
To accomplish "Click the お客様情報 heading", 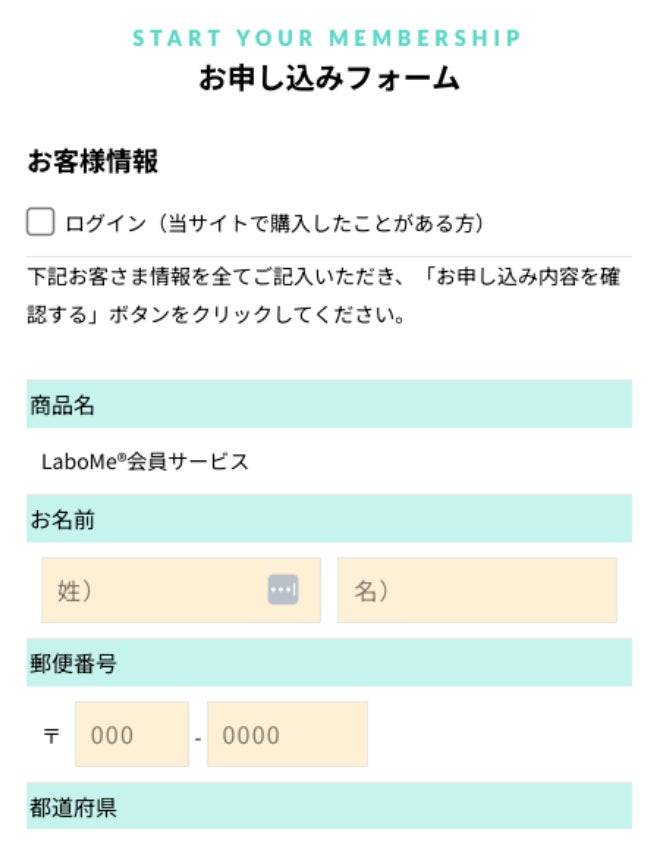I will (93, 162).
